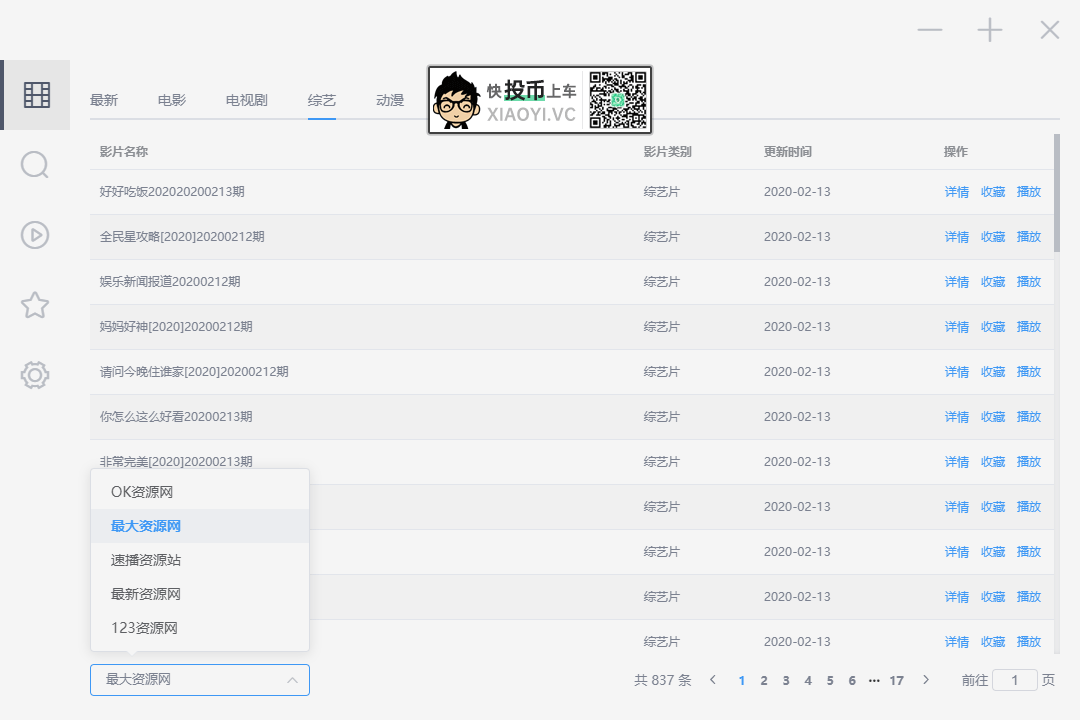This screenshot has width=1080, height=720.
Task: Open the player icon in sidebar
Action: (x=34, y=235)
